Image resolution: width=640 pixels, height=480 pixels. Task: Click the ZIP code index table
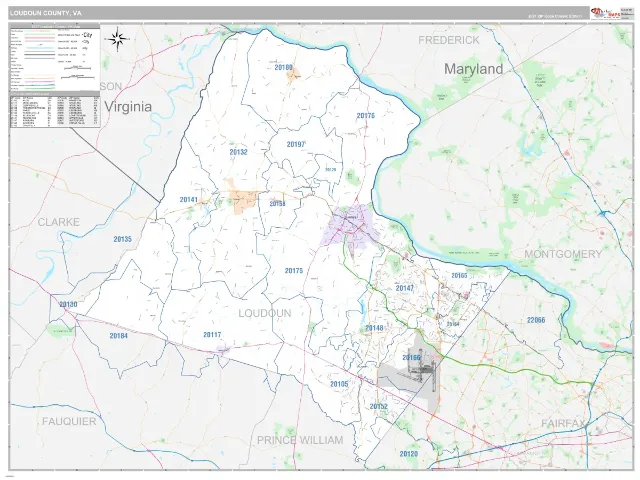click(x=55, y=110)
